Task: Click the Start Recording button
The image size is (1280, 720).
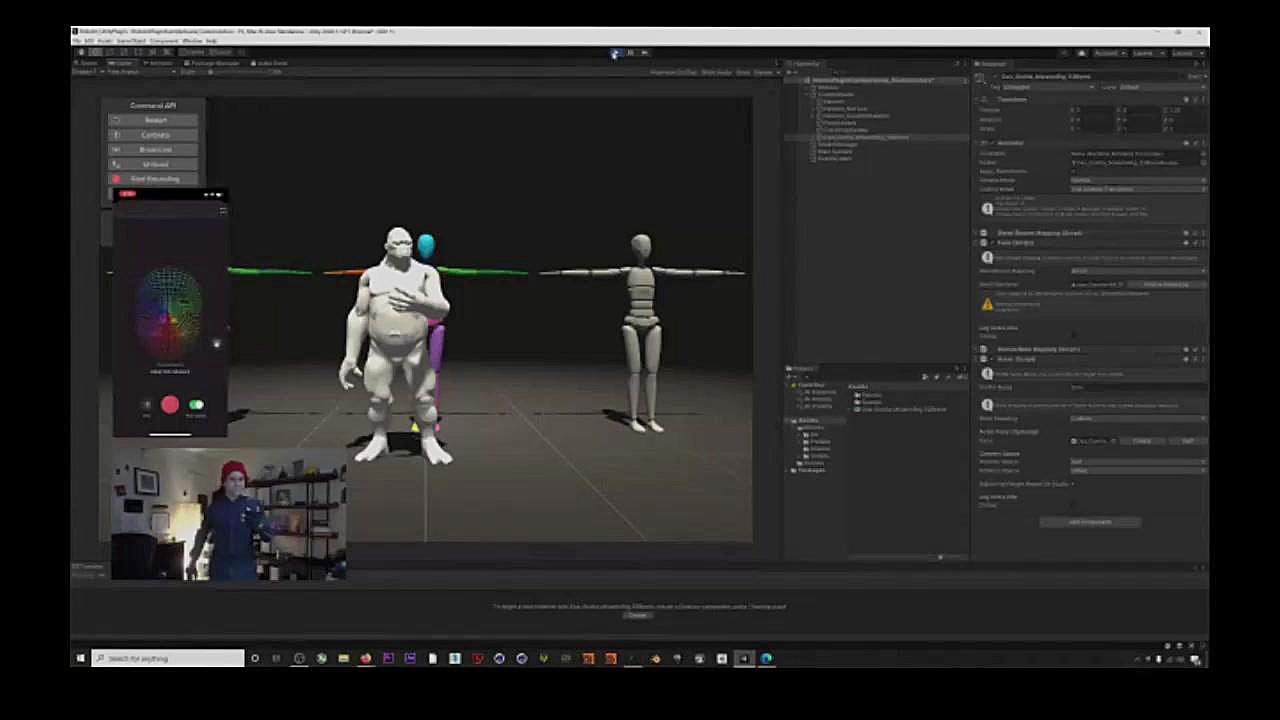Action: click(154, 179)
